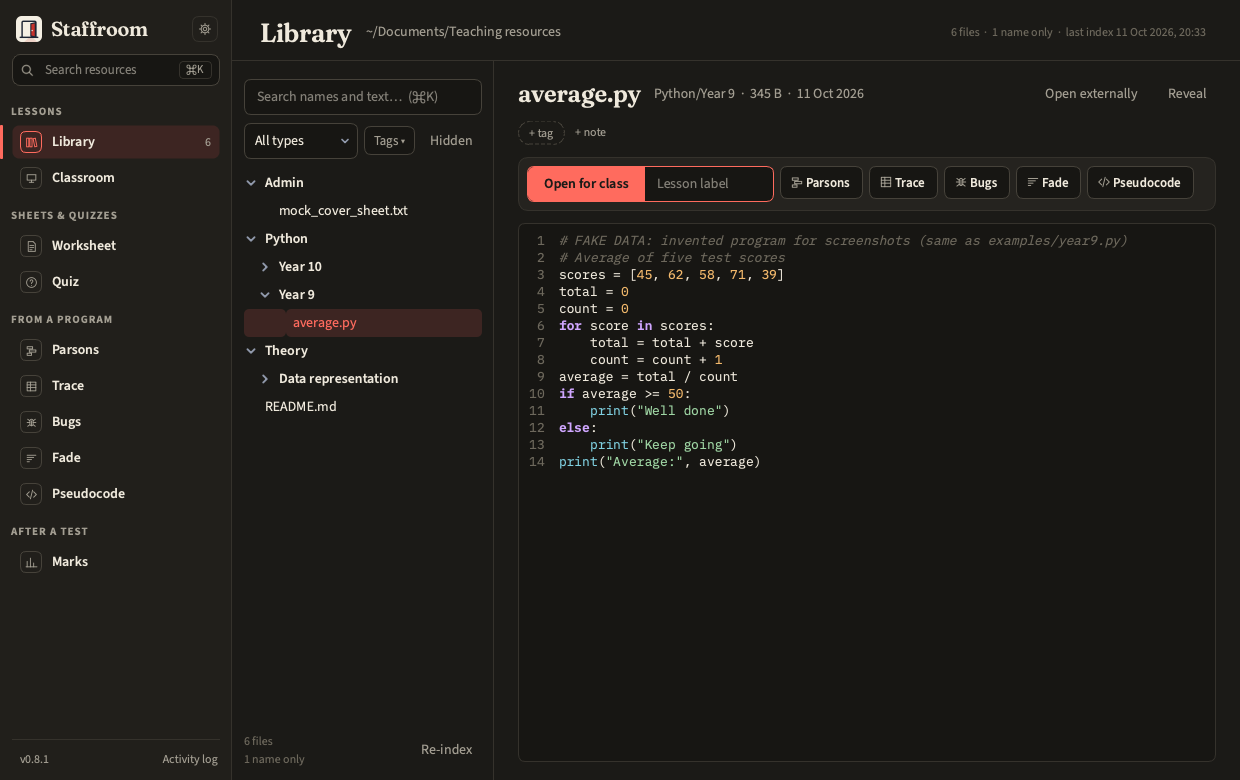Click the average.py file title
1240x780 pixels.
tap(579, 94)
